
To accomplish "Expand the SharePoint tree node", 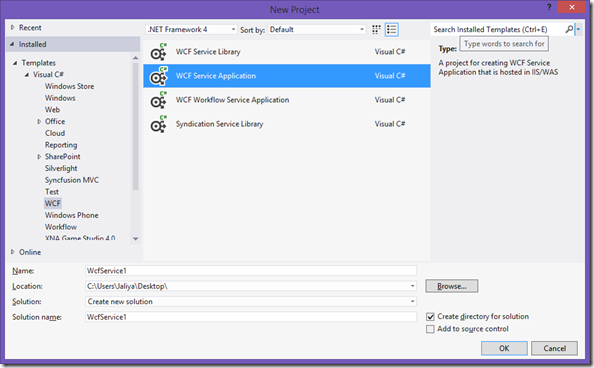I will tap(39, 157).
